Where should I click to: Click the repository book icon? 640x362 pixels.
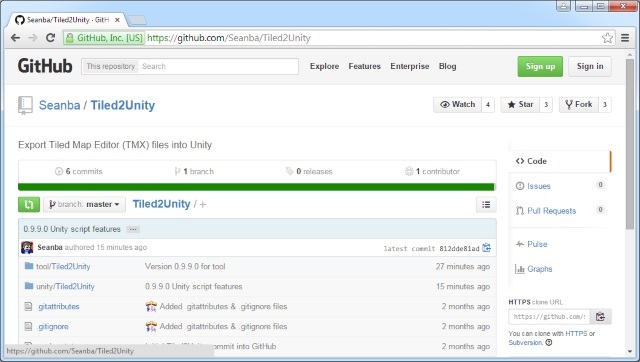(25, 105)
